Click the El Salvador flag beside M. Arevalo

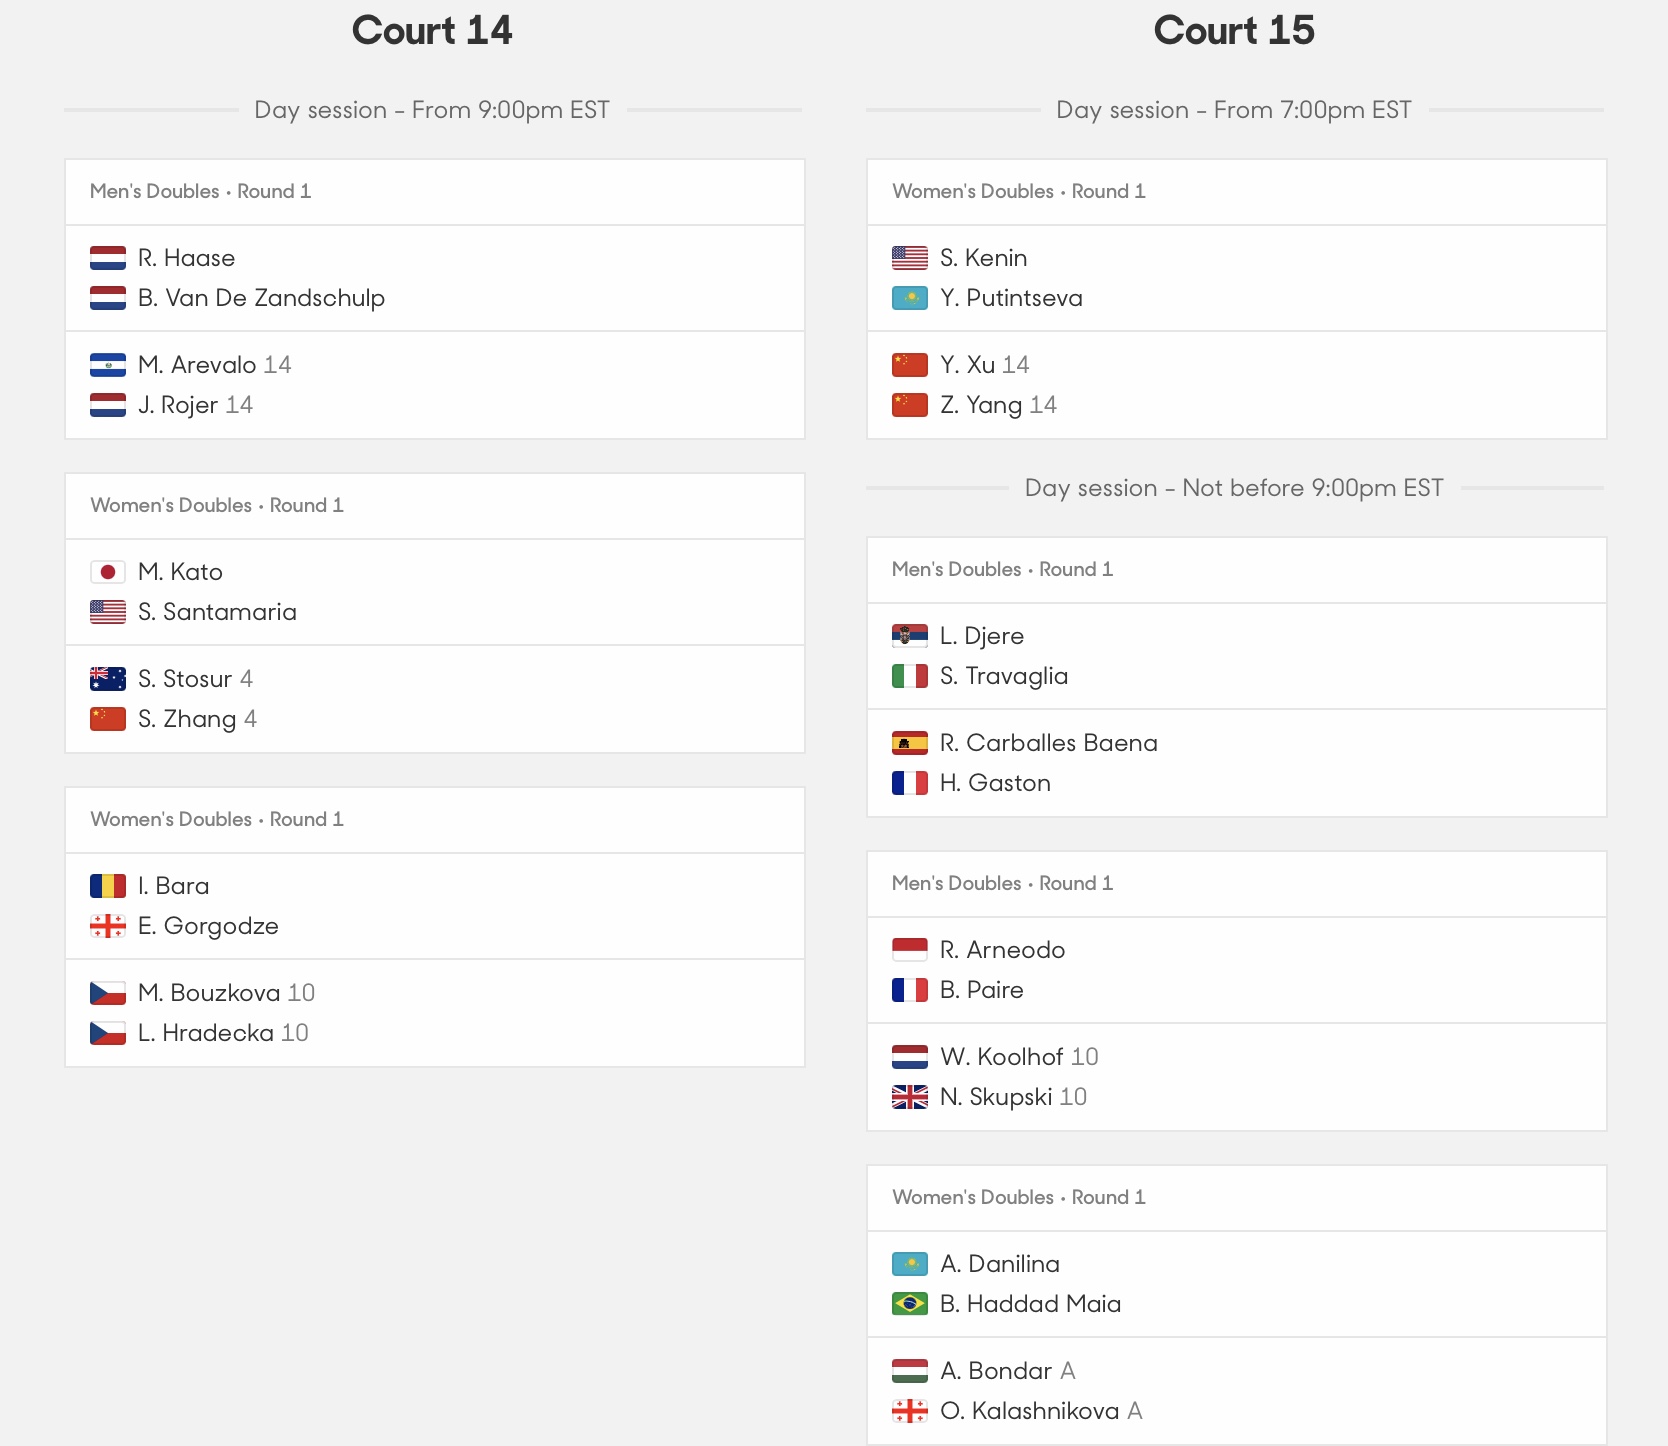click(108, 365)
